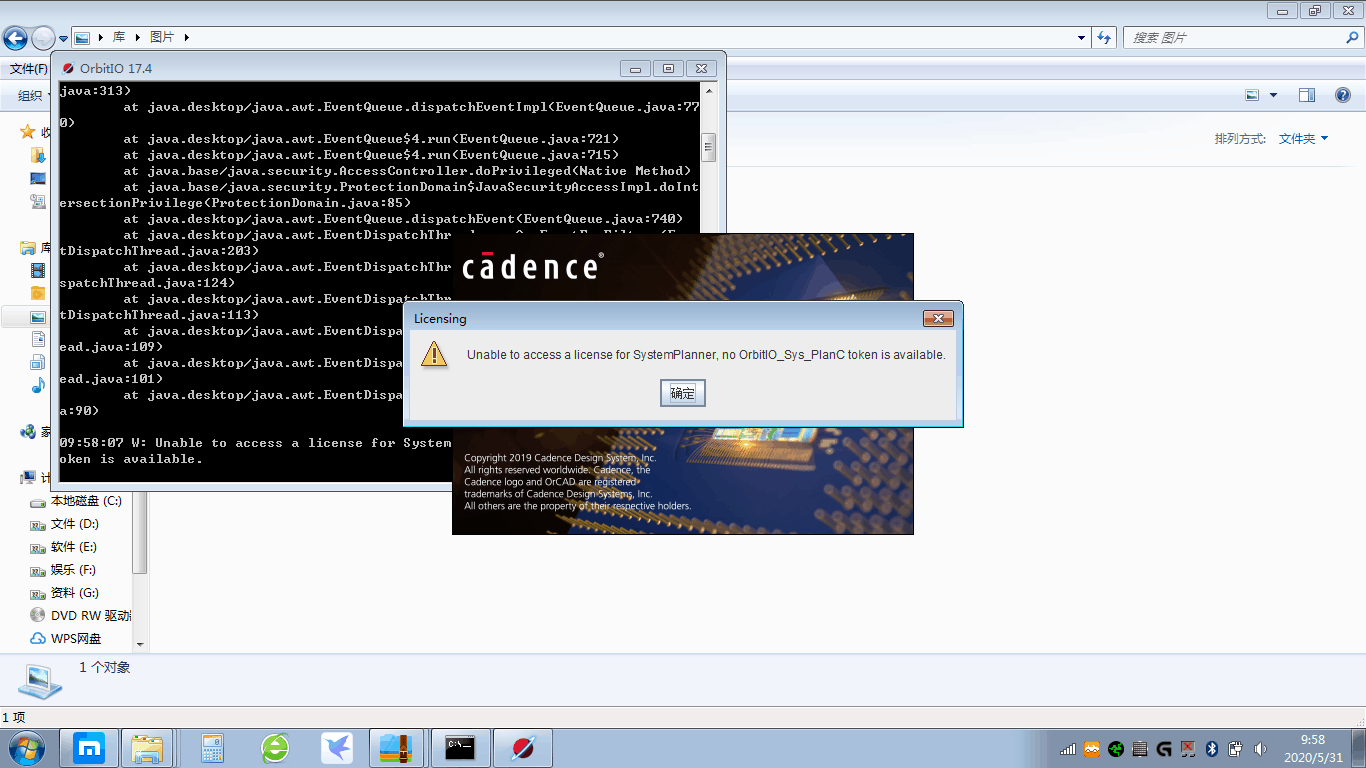Click the OrbitIO console vertical scrollbar thumb
Viewport: 1366px width, 768px height.
tap(709, 147)
